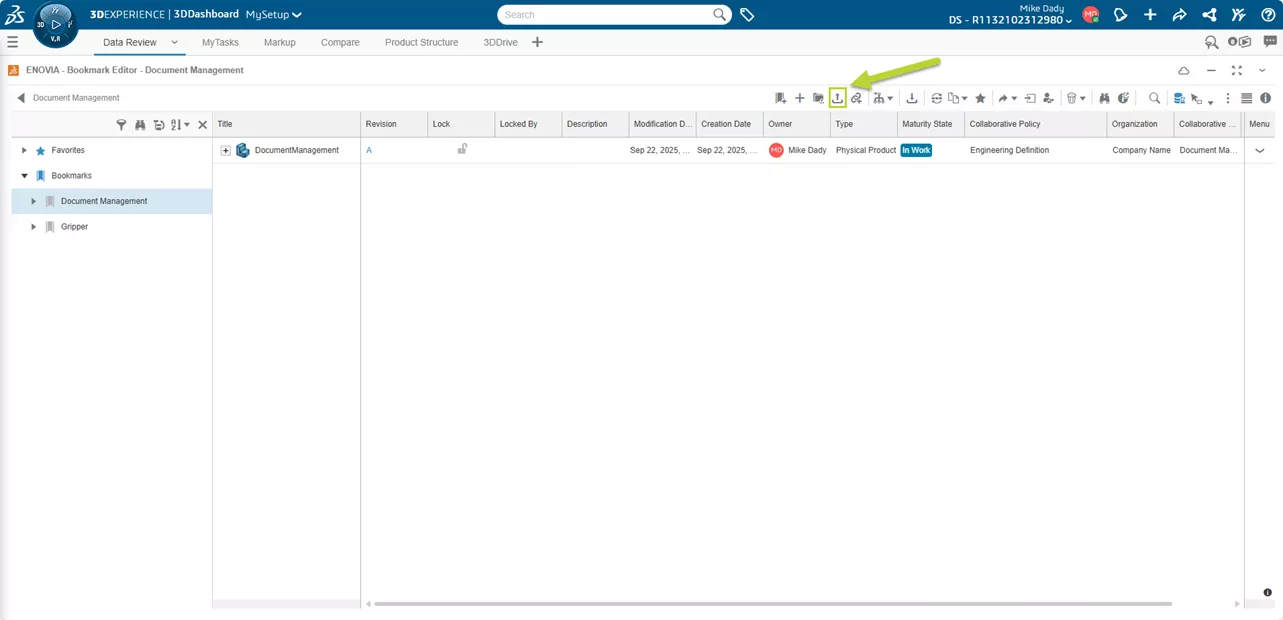Expand the DocumentManagement row with the plus box

226,150
